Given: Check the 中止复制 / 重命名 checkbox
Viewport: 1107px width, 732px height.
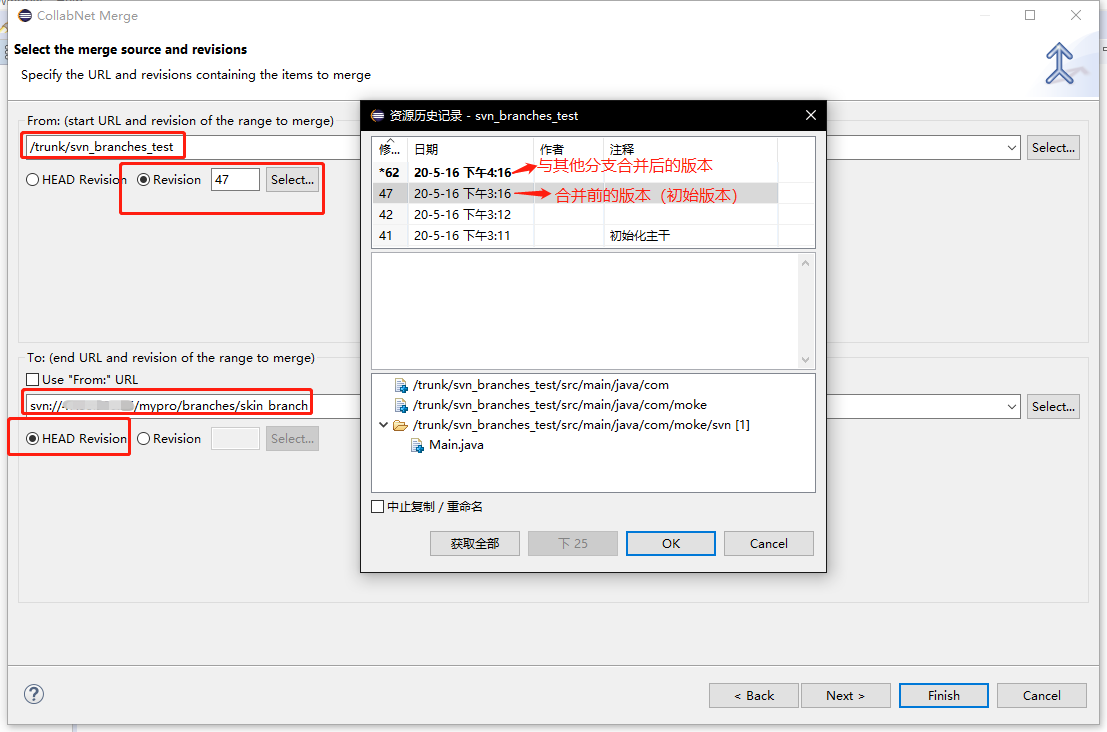Looking at the screenshot, I should [x=378, y=507].
